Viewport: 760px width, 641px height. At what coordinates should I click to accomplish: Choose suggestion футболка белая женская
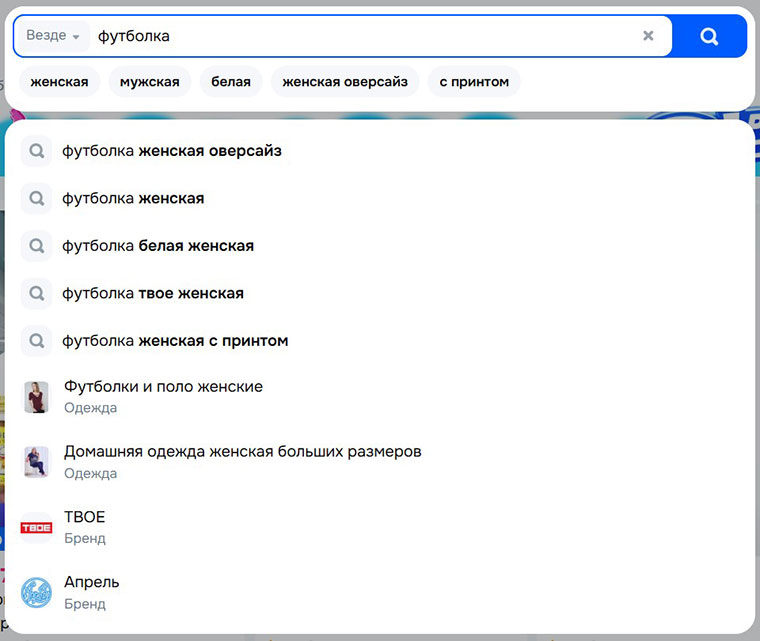380,246
